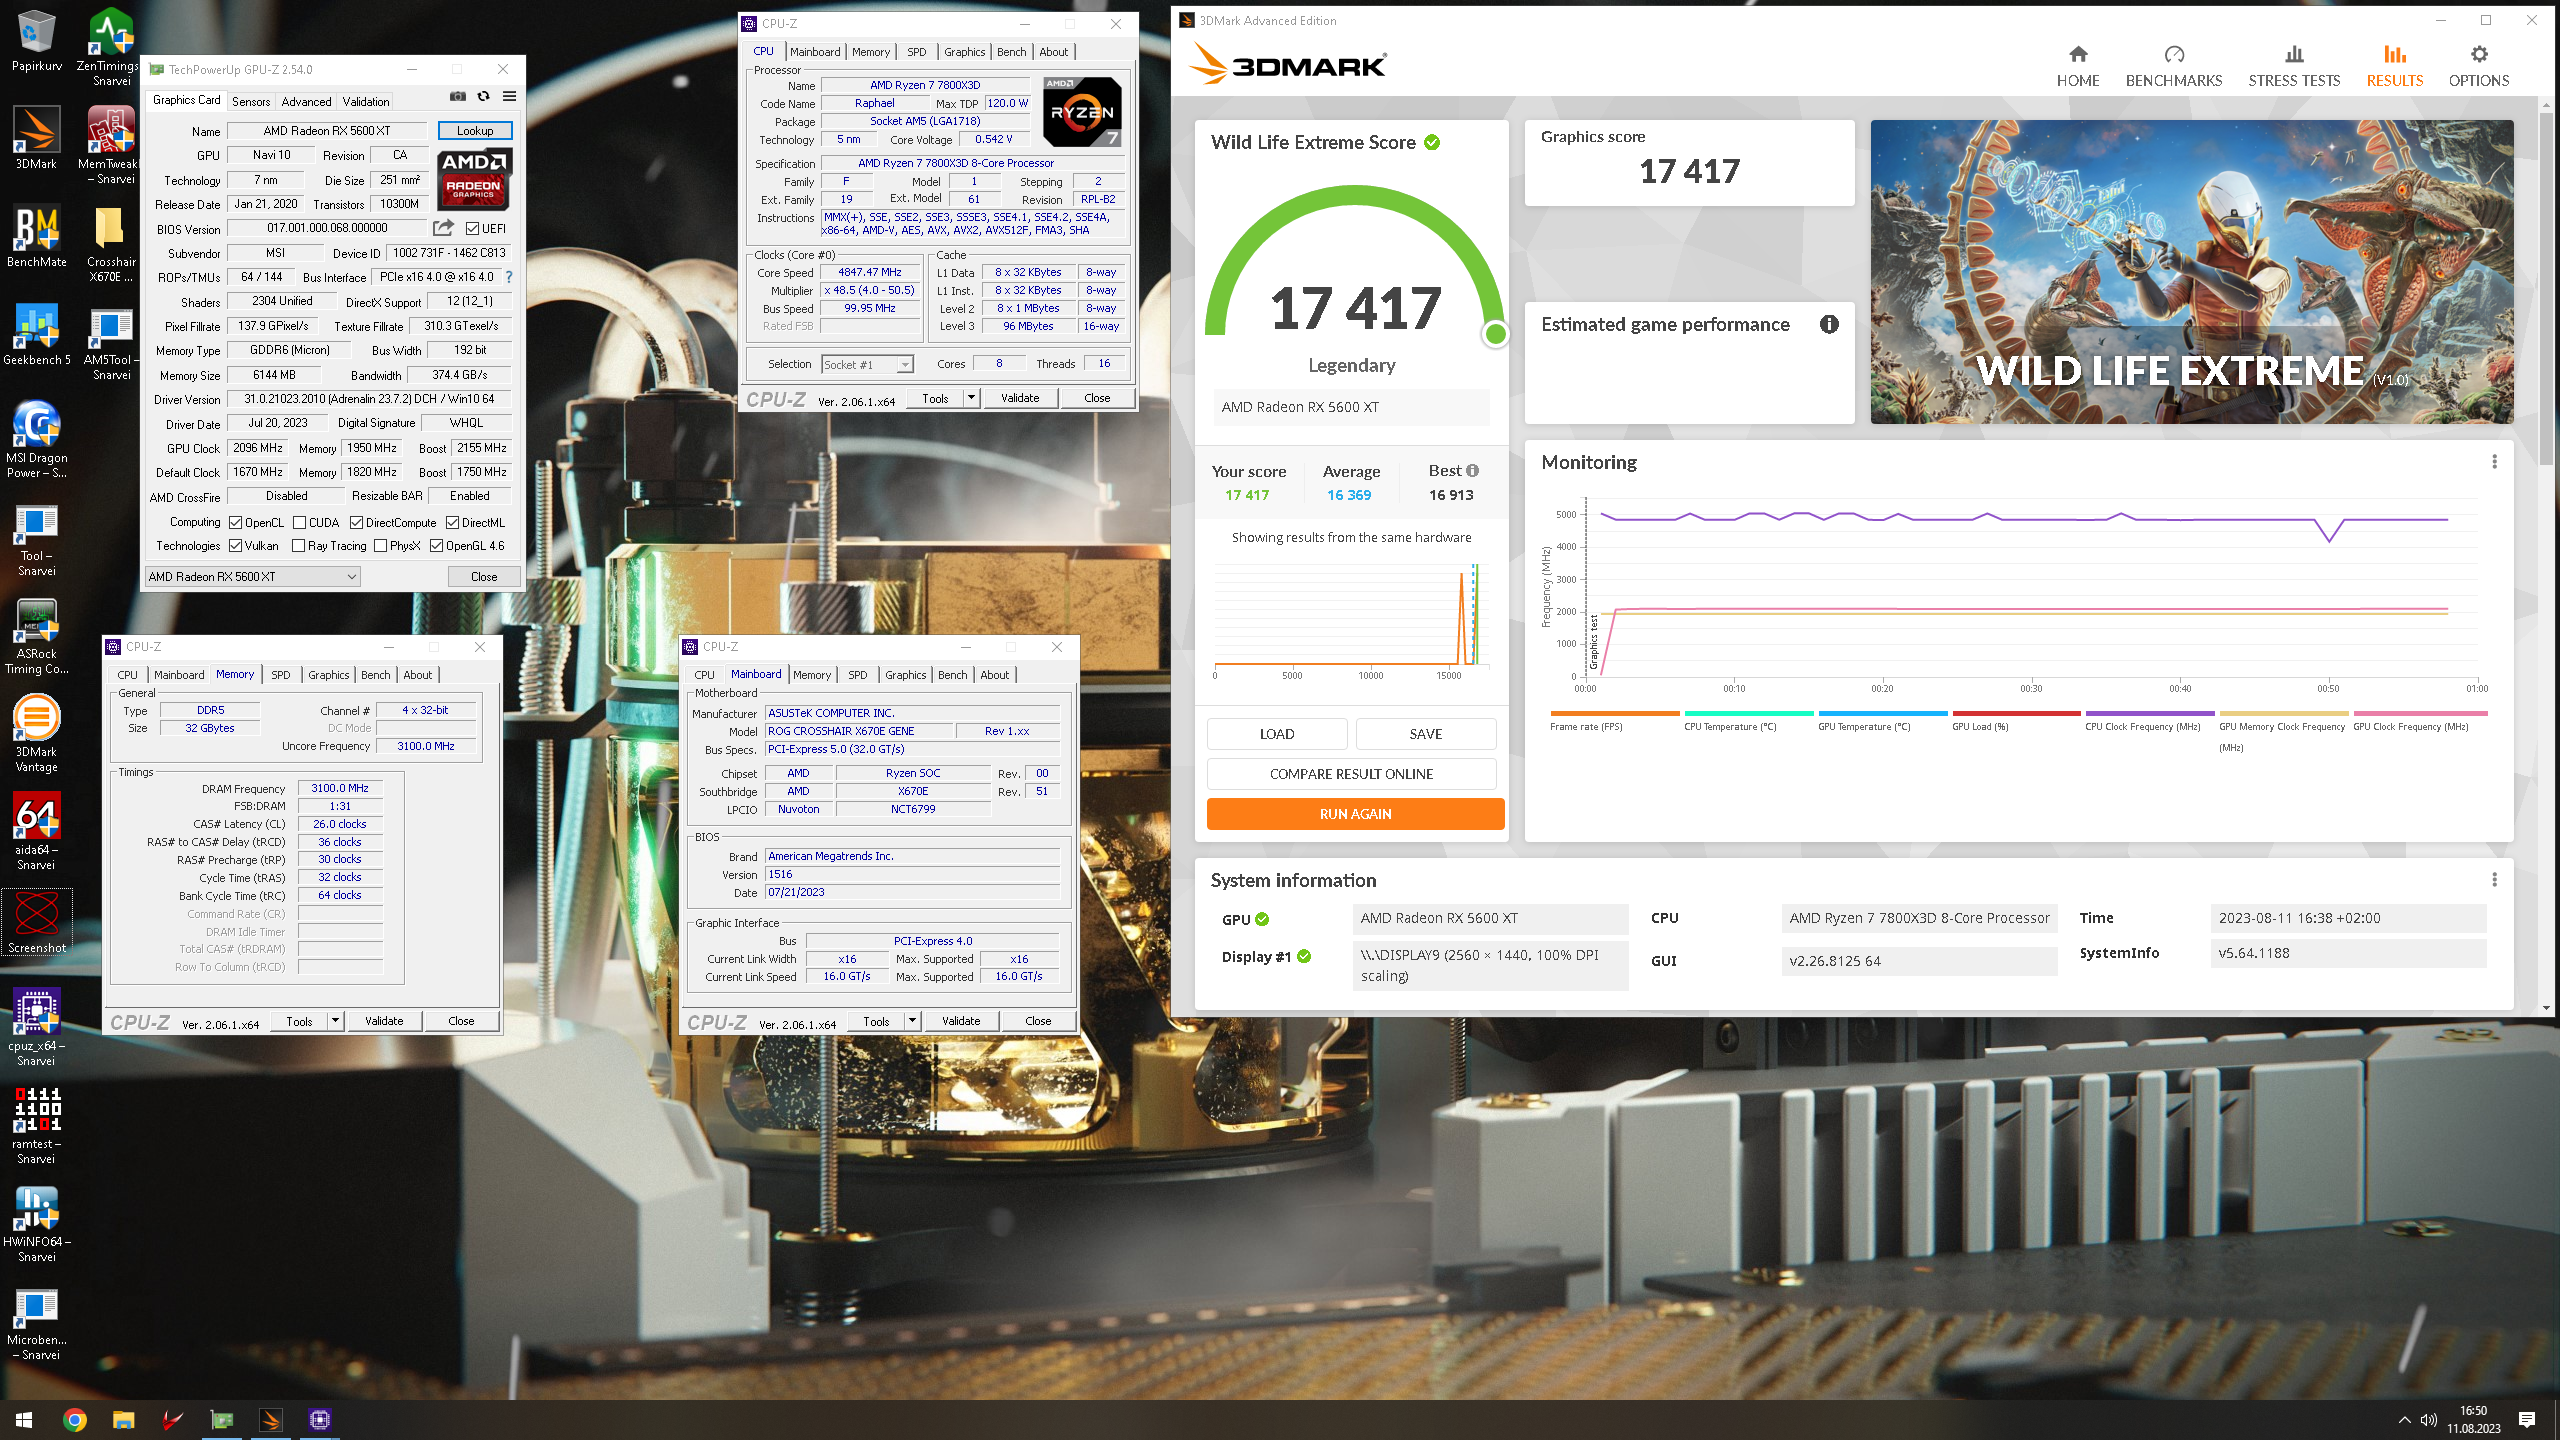Expand the GPU selection dropdown in GPU-Z
Image resolution: width=2560 pixels, height=1440 pixels.
click(x=252, y=577)
